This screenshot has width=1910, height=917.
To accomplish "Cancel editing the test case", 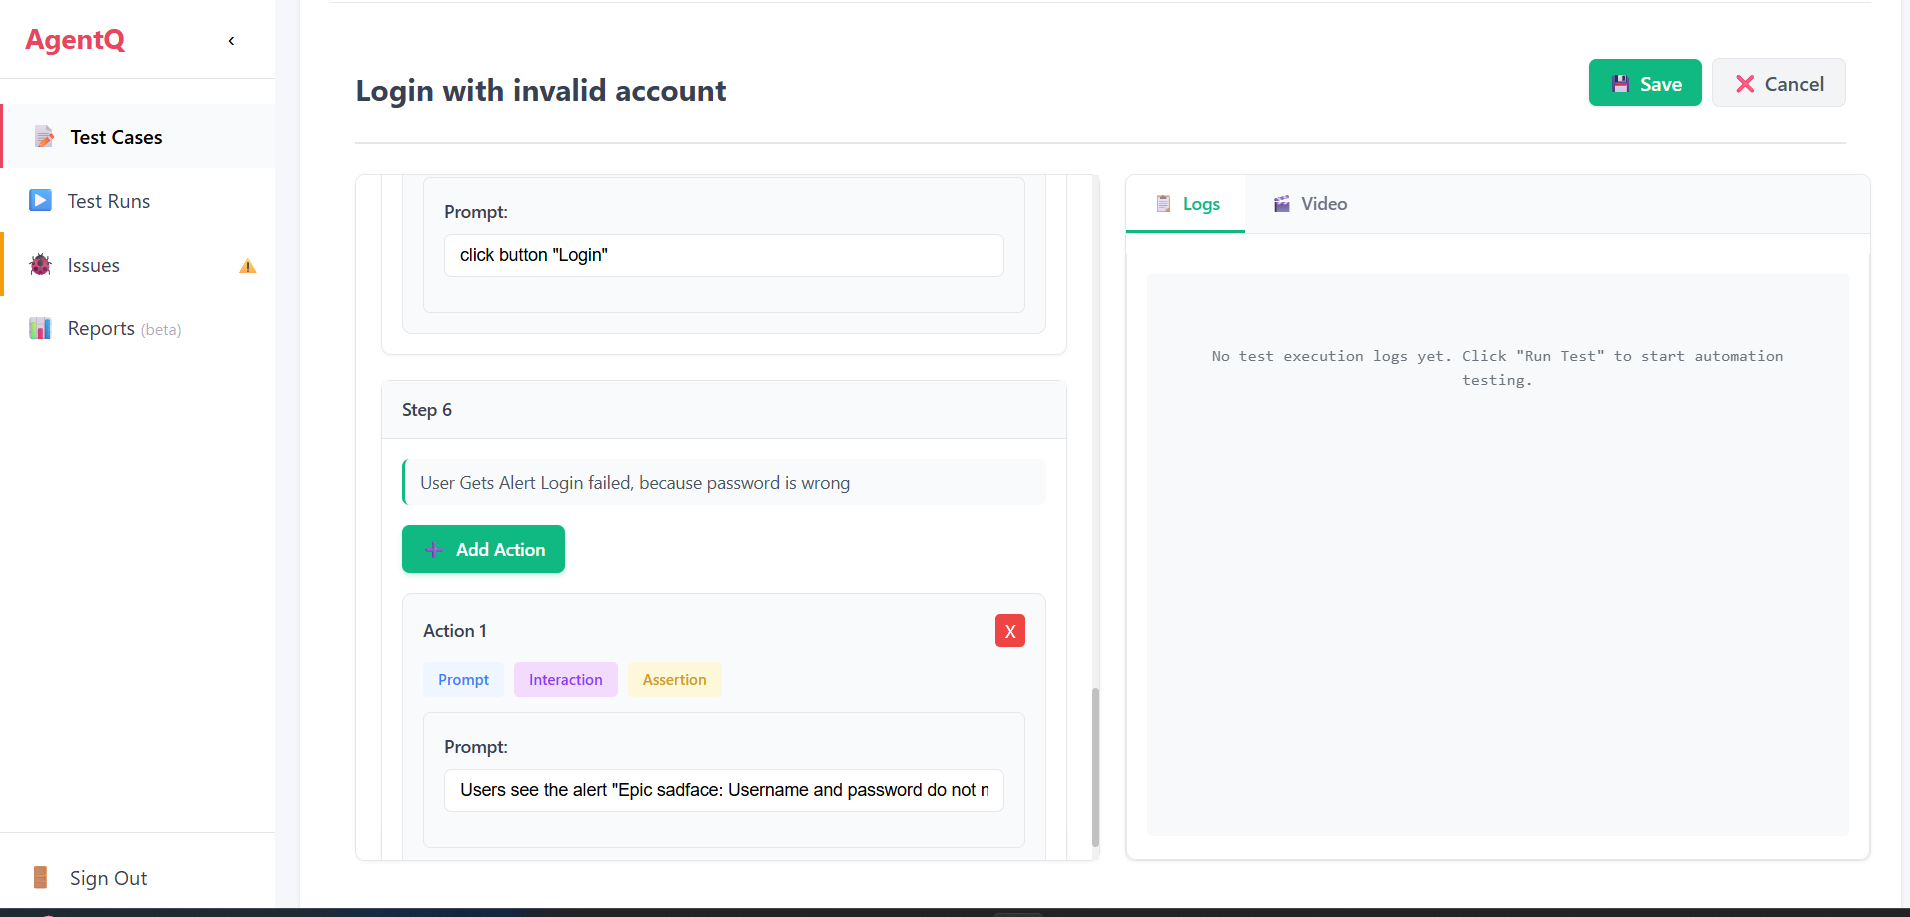I will (x=1778, y=84).
